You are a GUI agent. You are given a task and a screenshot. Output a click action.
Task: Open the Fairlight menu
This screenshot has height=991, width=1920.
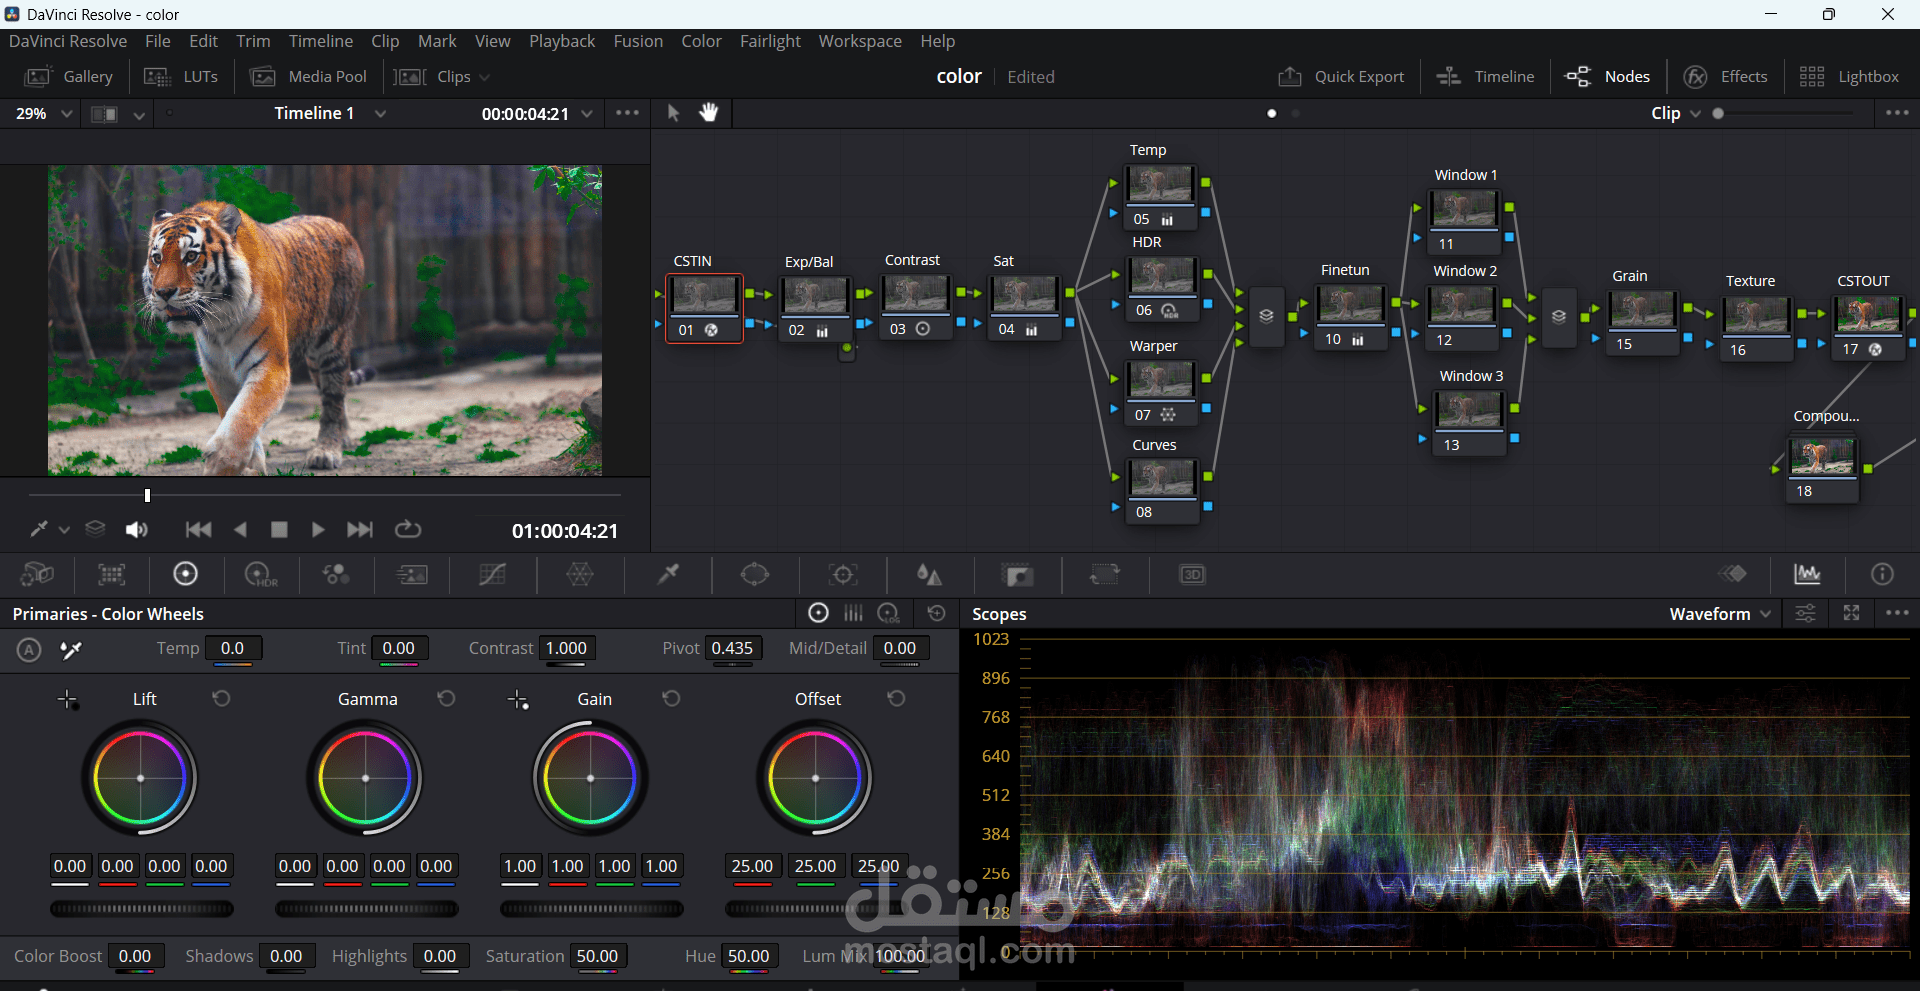click(770, 41)
